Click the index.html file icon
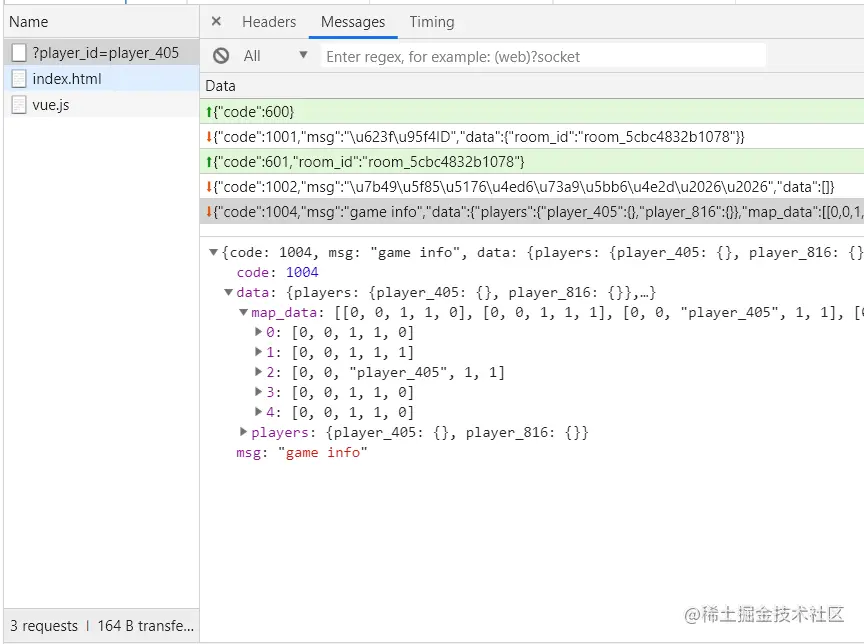 point(19,78)
